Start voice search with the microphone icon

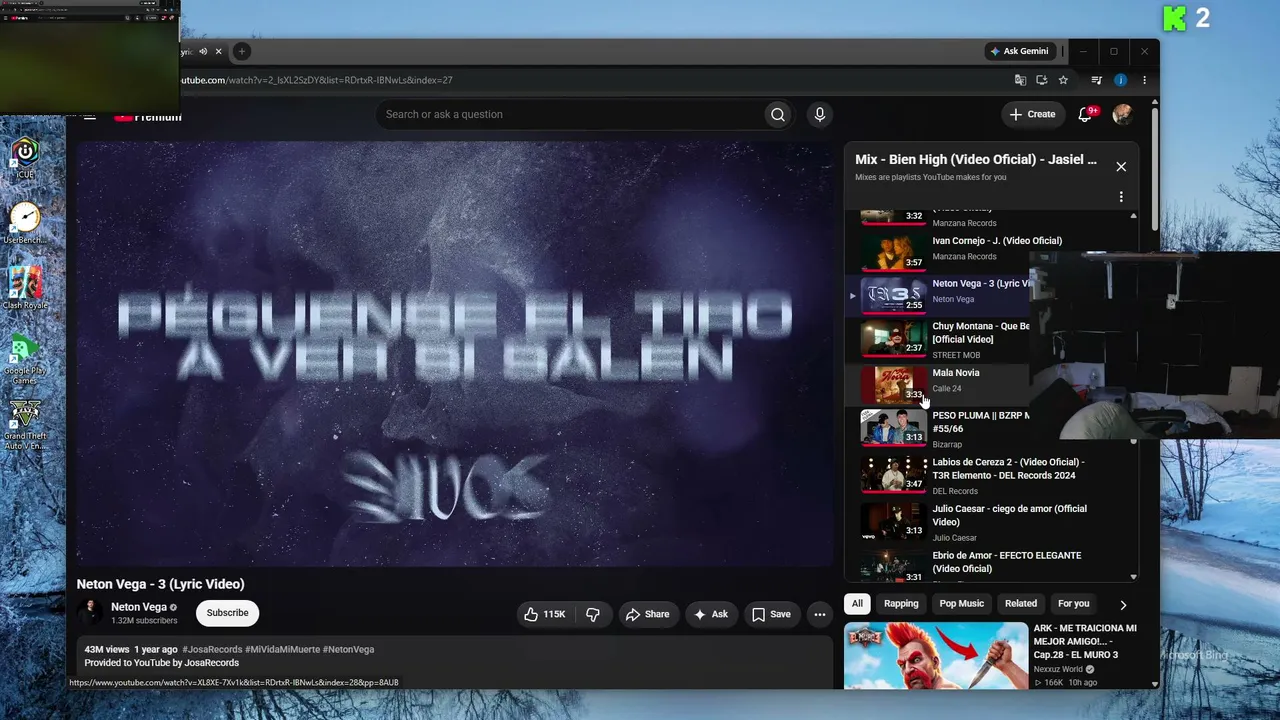tap(820, 115)
